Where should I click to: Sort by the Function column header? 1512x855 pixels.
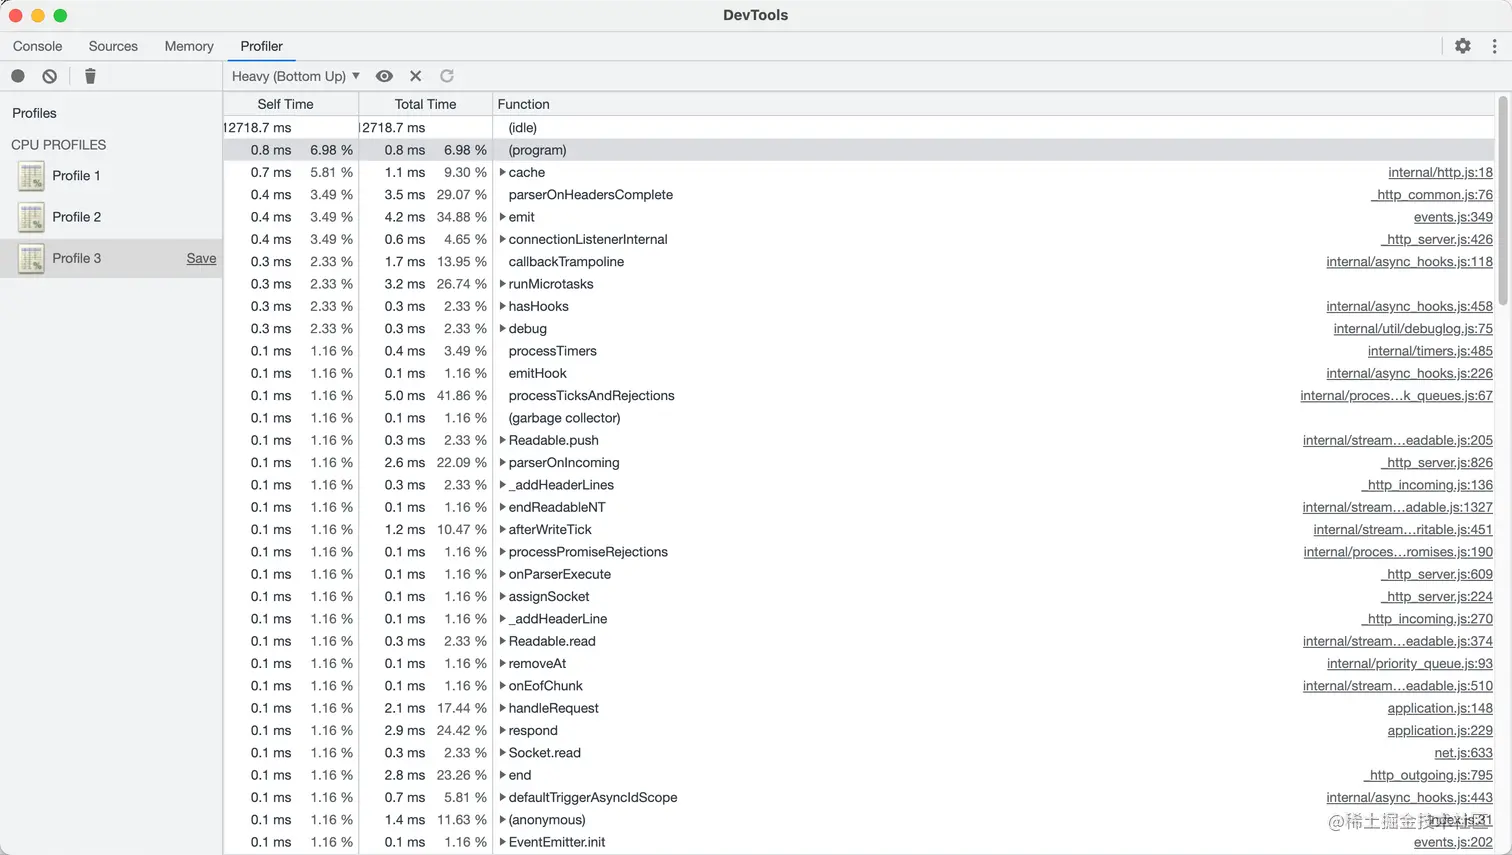tap(994, 104)
